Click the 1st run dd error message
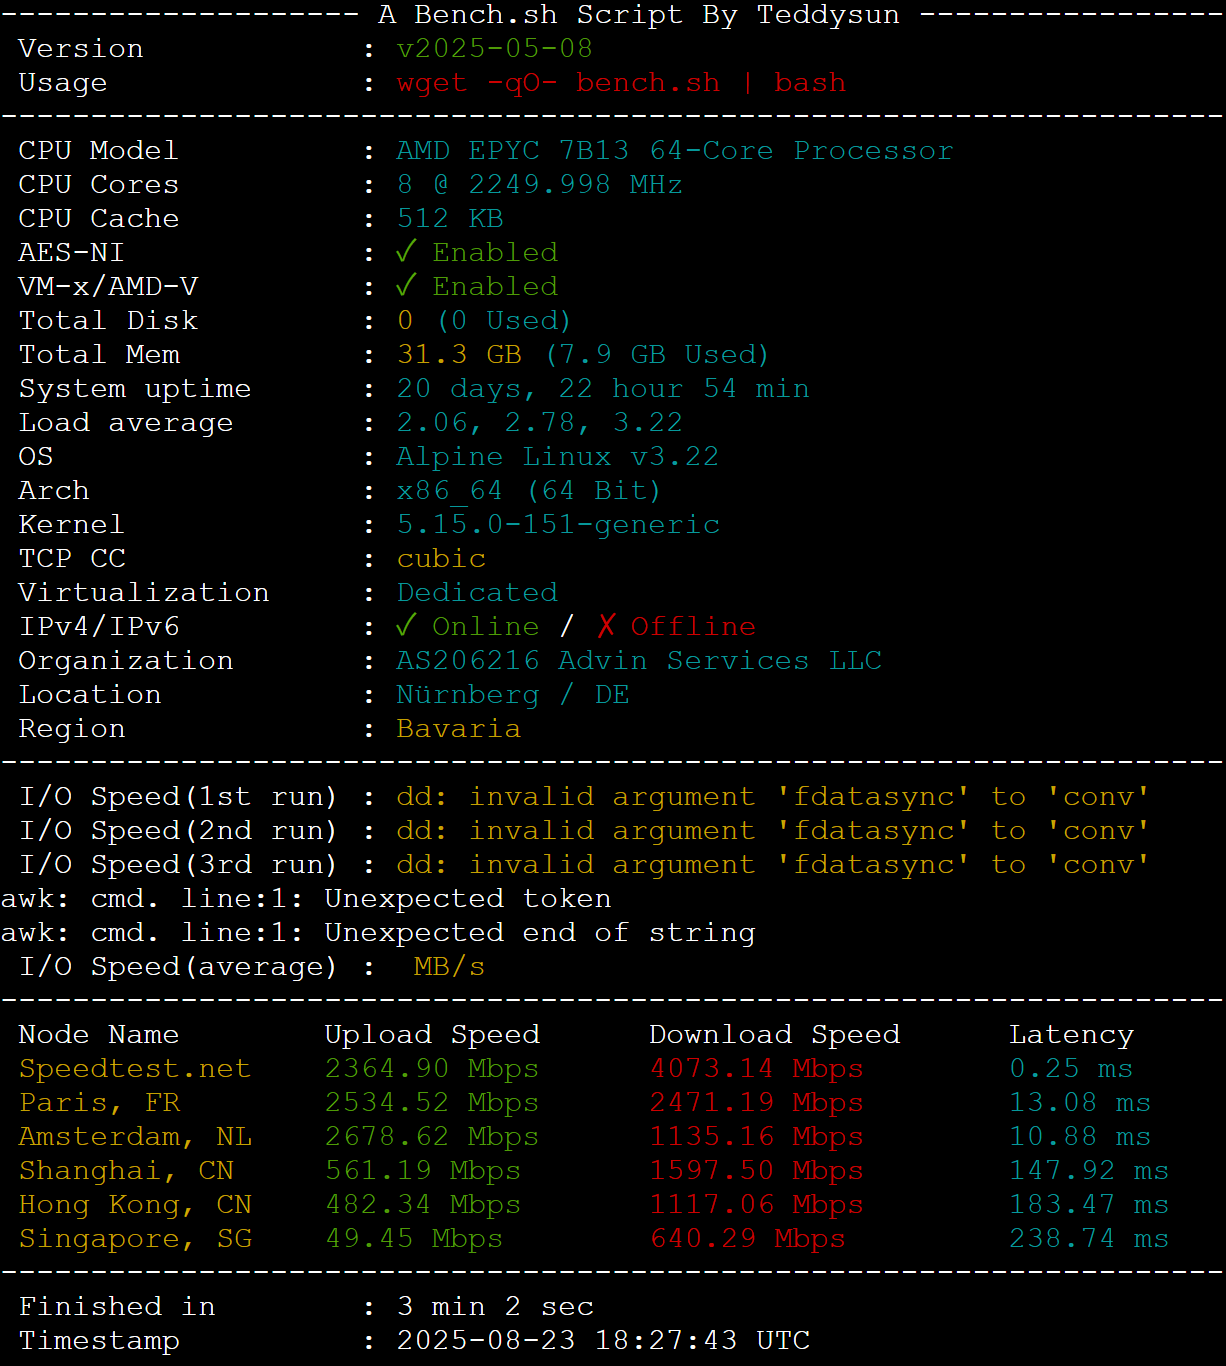Image resolution: width=1226 pixels, height=1366 pixels. click(x=772, y=797)
